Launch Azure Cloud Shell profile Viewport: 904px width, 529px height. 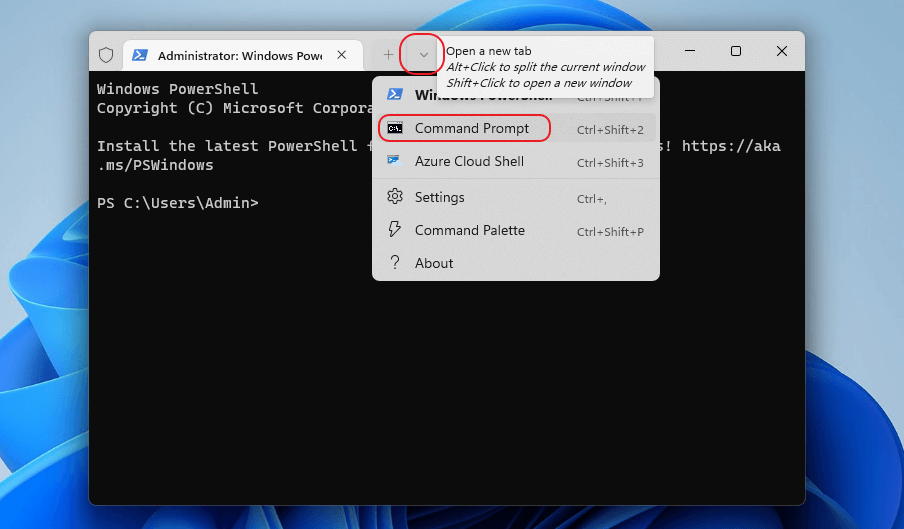515,161
